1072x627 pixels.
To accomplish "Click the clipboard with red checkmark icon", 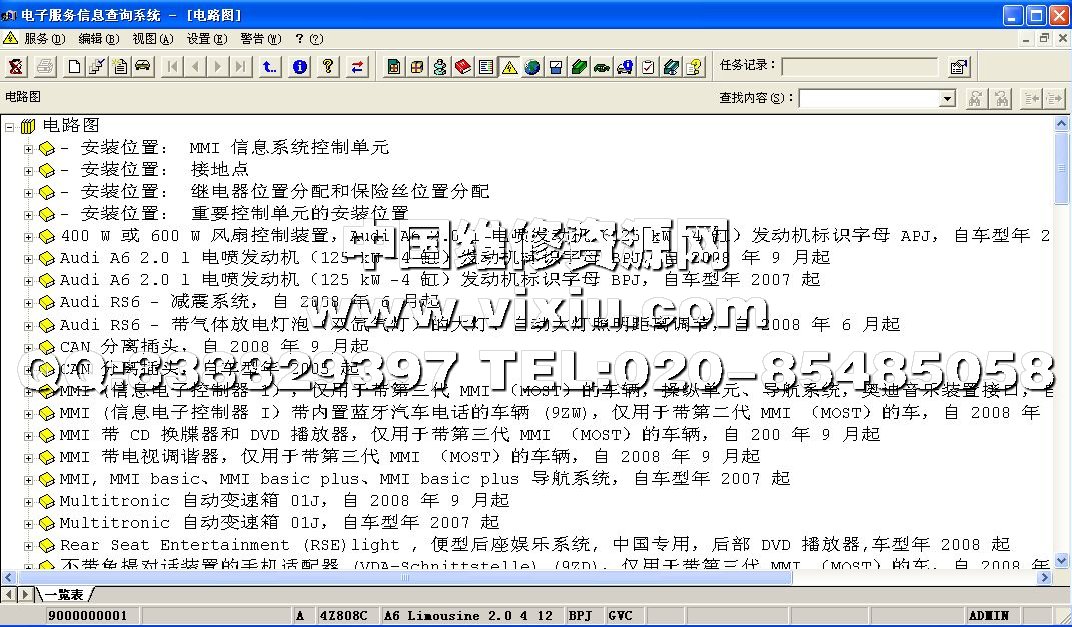I will coord(648,66).
